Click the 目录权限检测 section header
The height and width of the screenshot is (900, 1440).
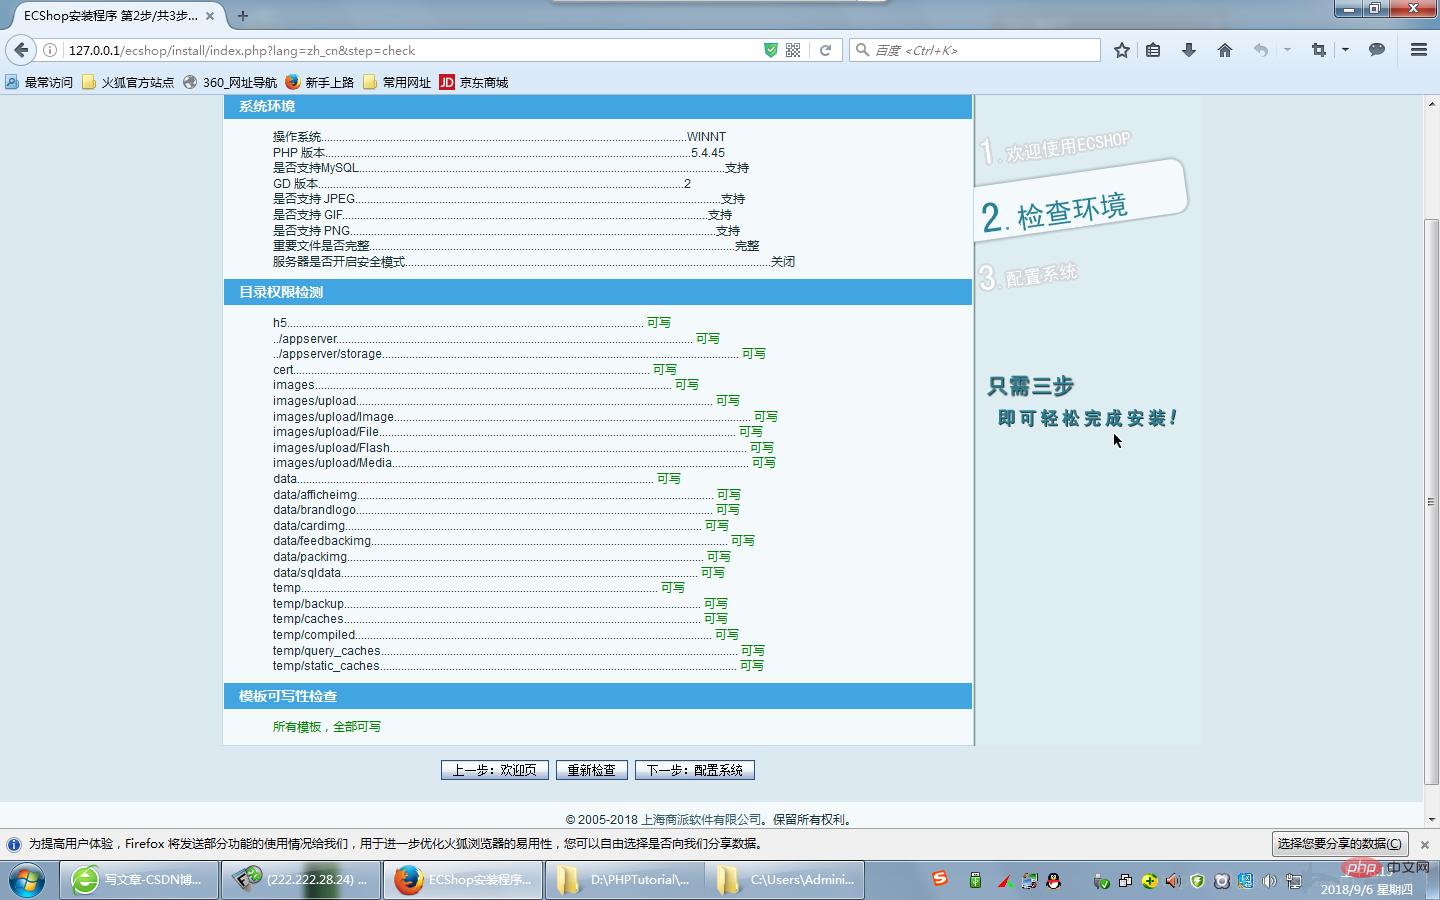pos(598,292)
